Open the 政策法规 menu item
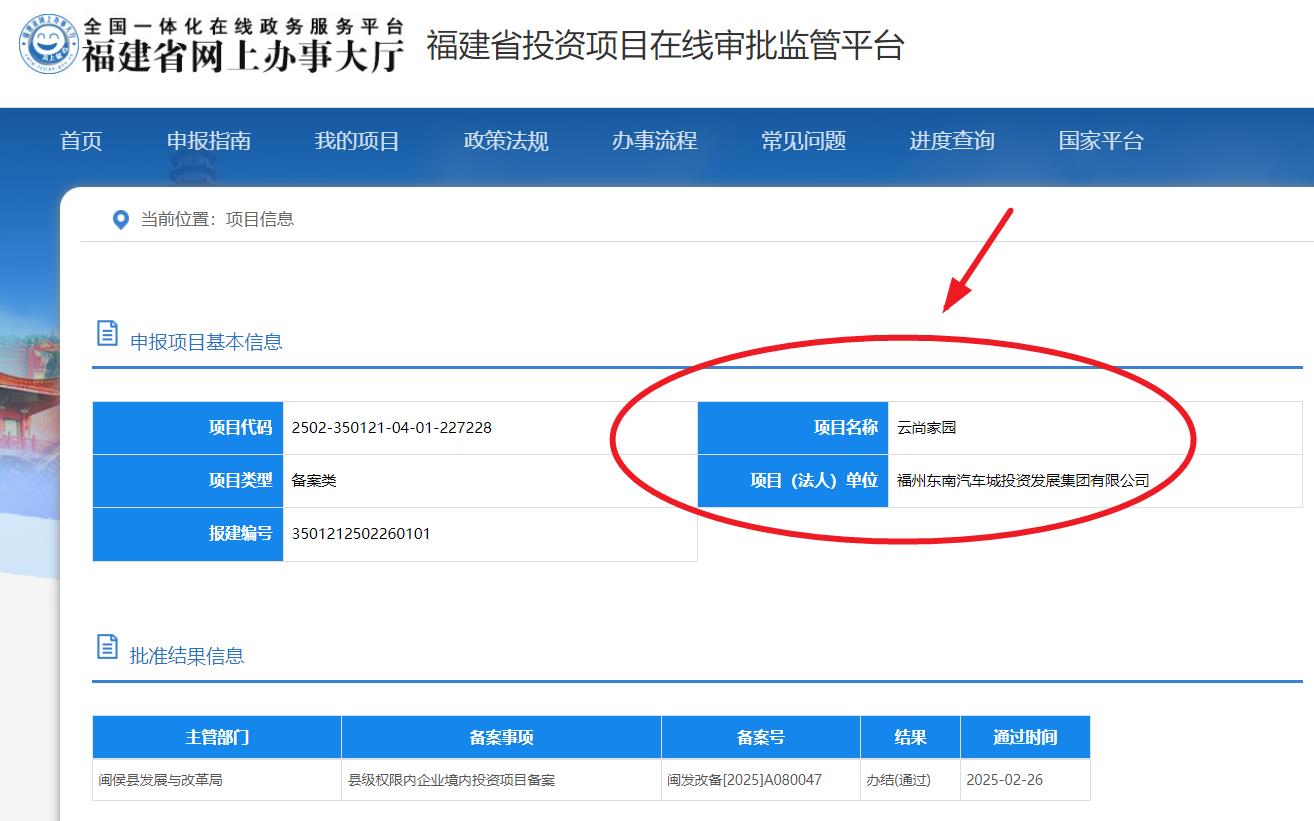Screen dimensions: 1314x821 [x=506, y=141]
